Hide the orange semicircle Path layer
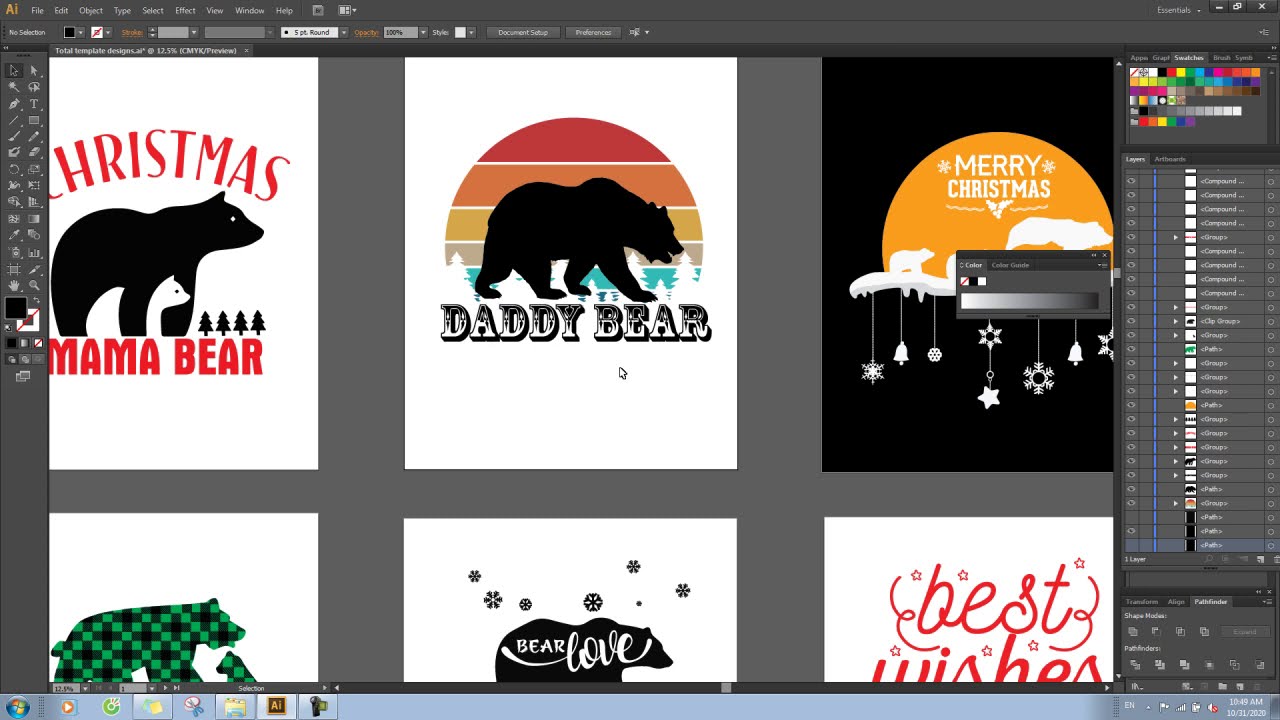This screenshot has height=720, width=1280. (x=1131, y=405)
